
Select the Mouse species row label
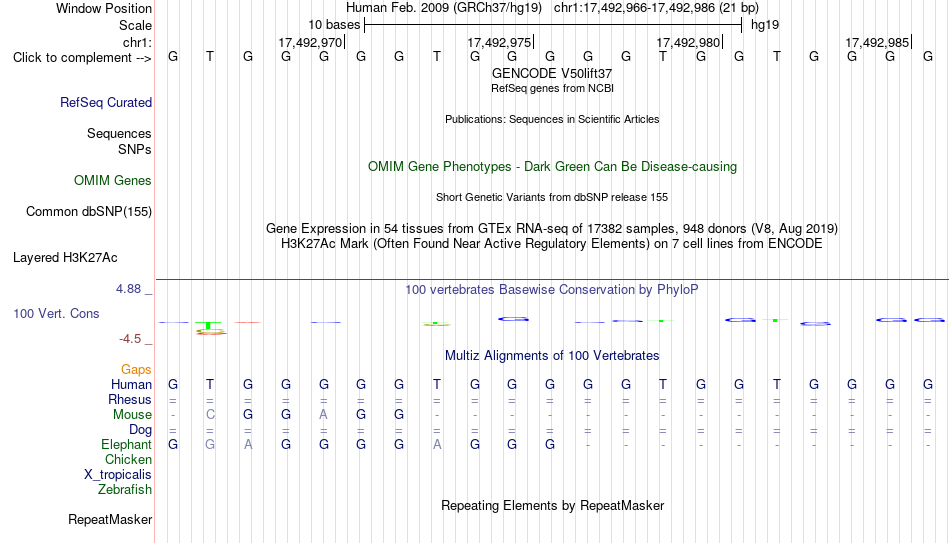pos(133,415)
